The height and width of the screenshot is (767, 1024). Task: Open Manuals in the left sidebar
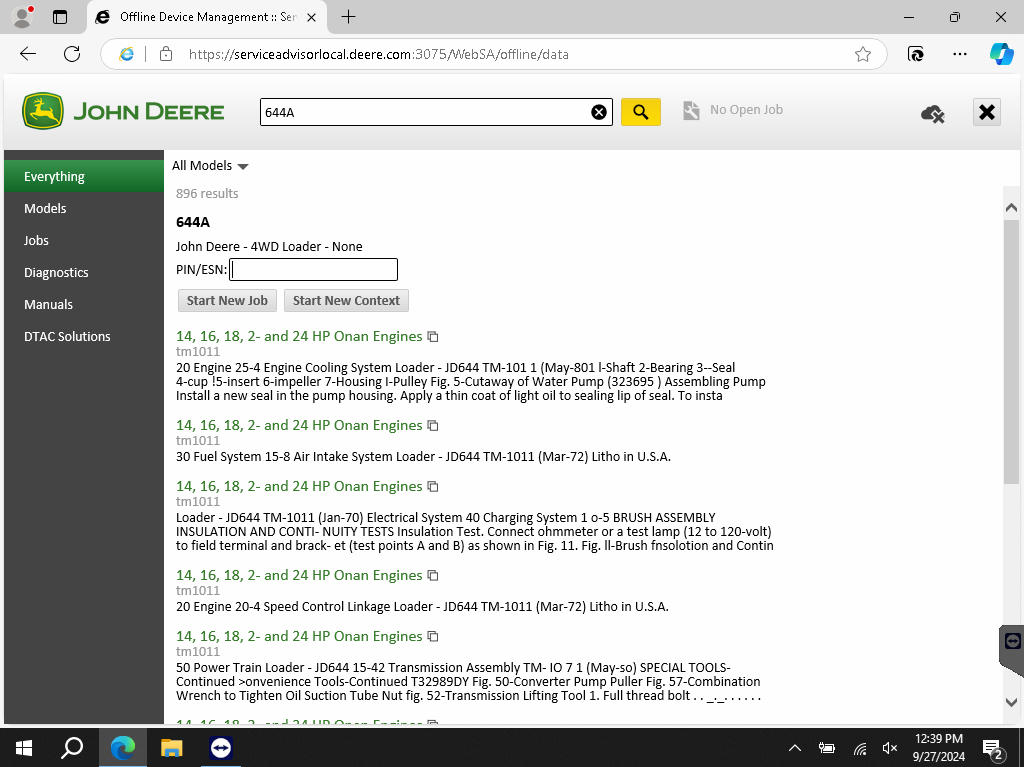point(48,304)
